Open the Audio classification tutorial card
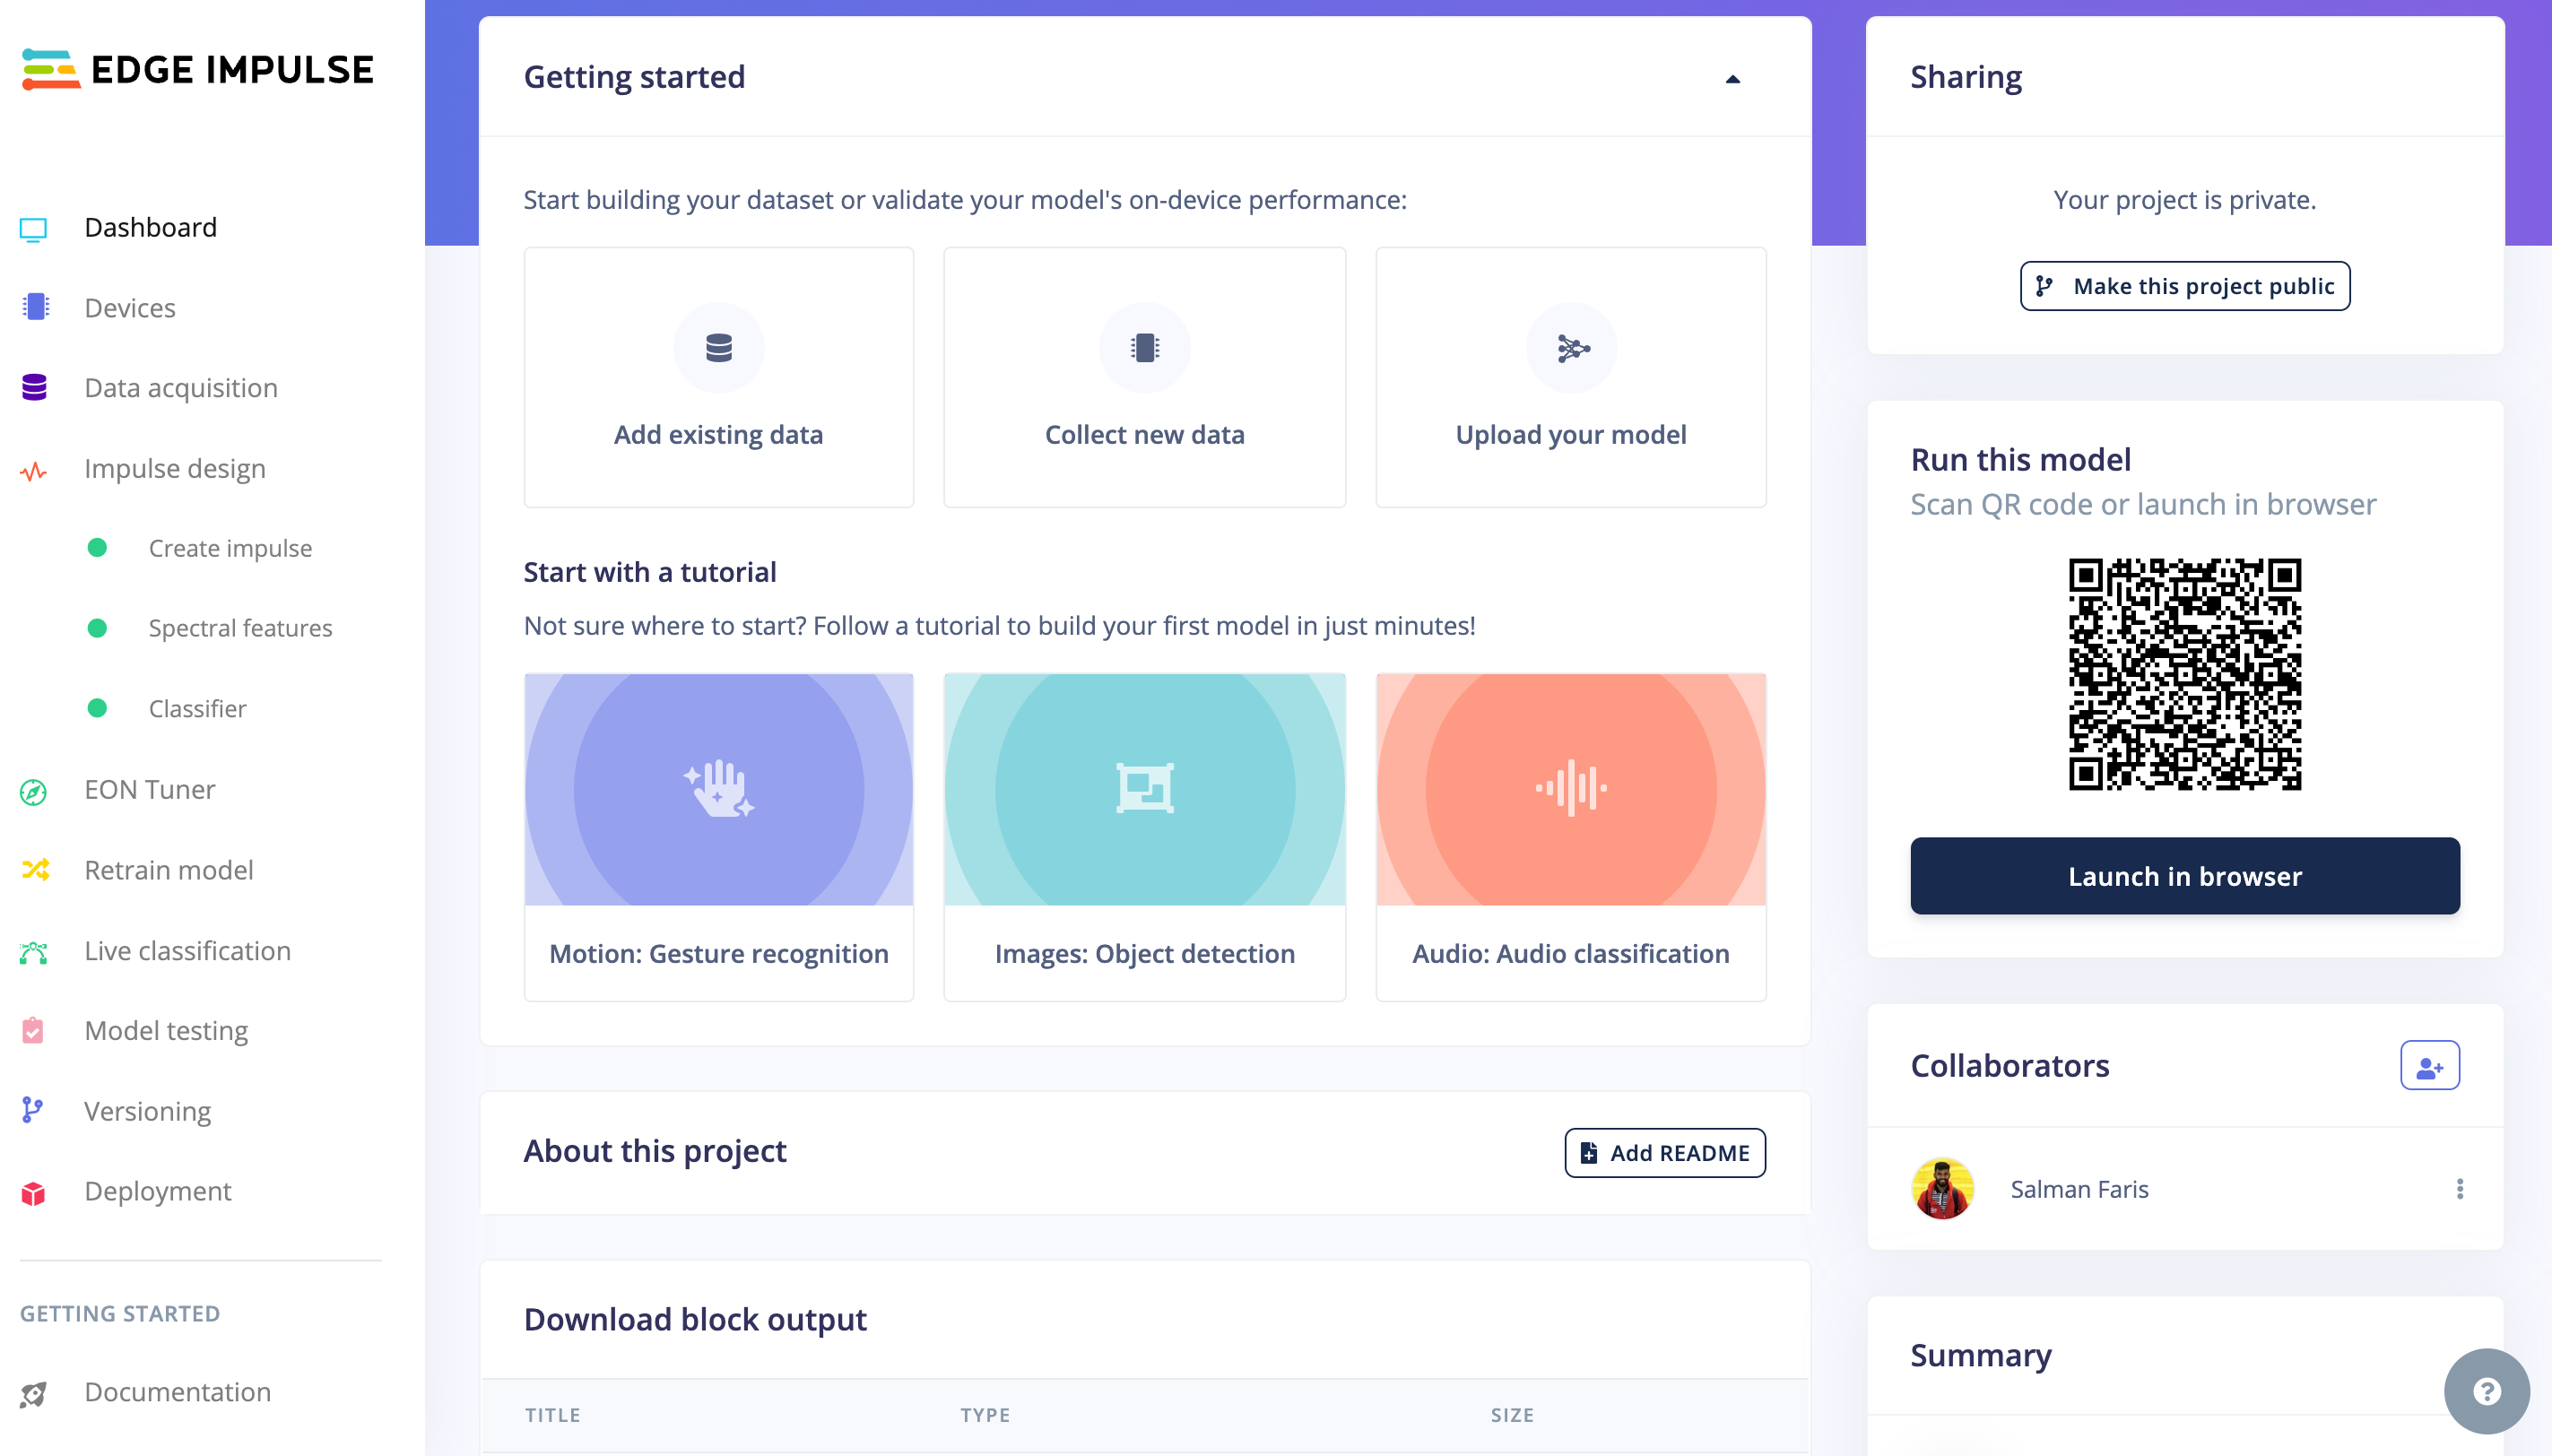2552x1456 pixels. tap(1570, 837)
